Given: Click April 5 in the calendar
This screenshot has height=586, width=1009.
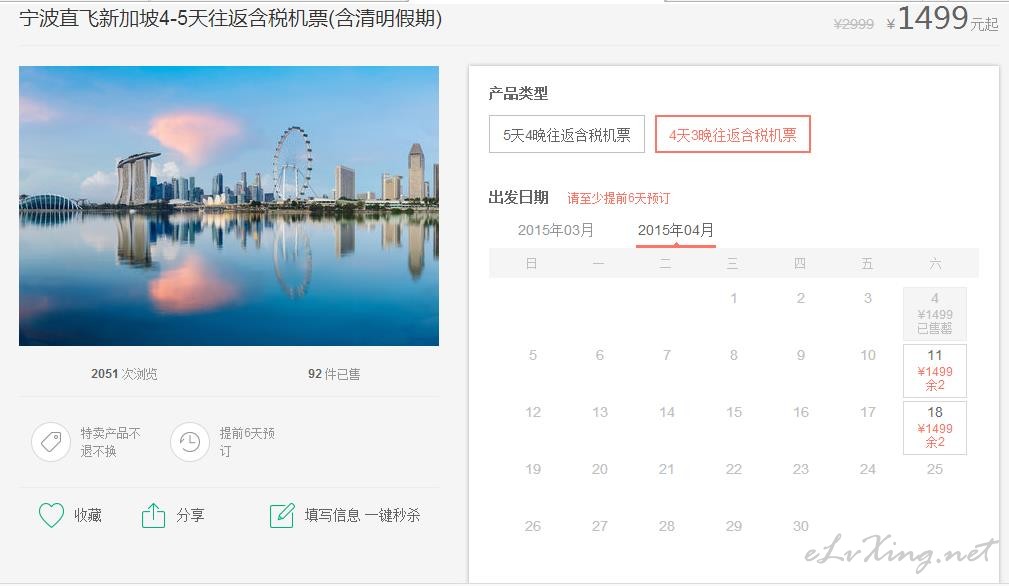Looking at the screenshot, I should pyautogui.click(x=533, y=355).
